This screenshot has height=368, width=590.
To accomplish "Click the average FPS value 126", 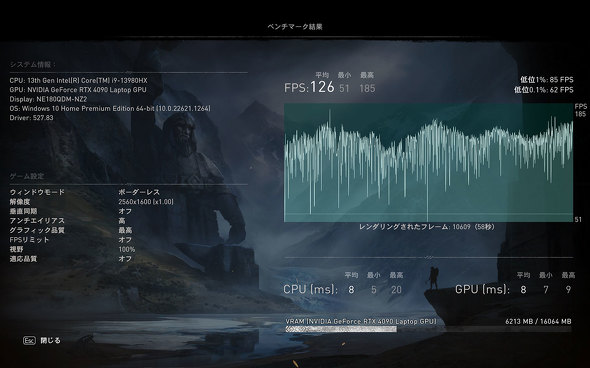I will (x=322, y=87).
